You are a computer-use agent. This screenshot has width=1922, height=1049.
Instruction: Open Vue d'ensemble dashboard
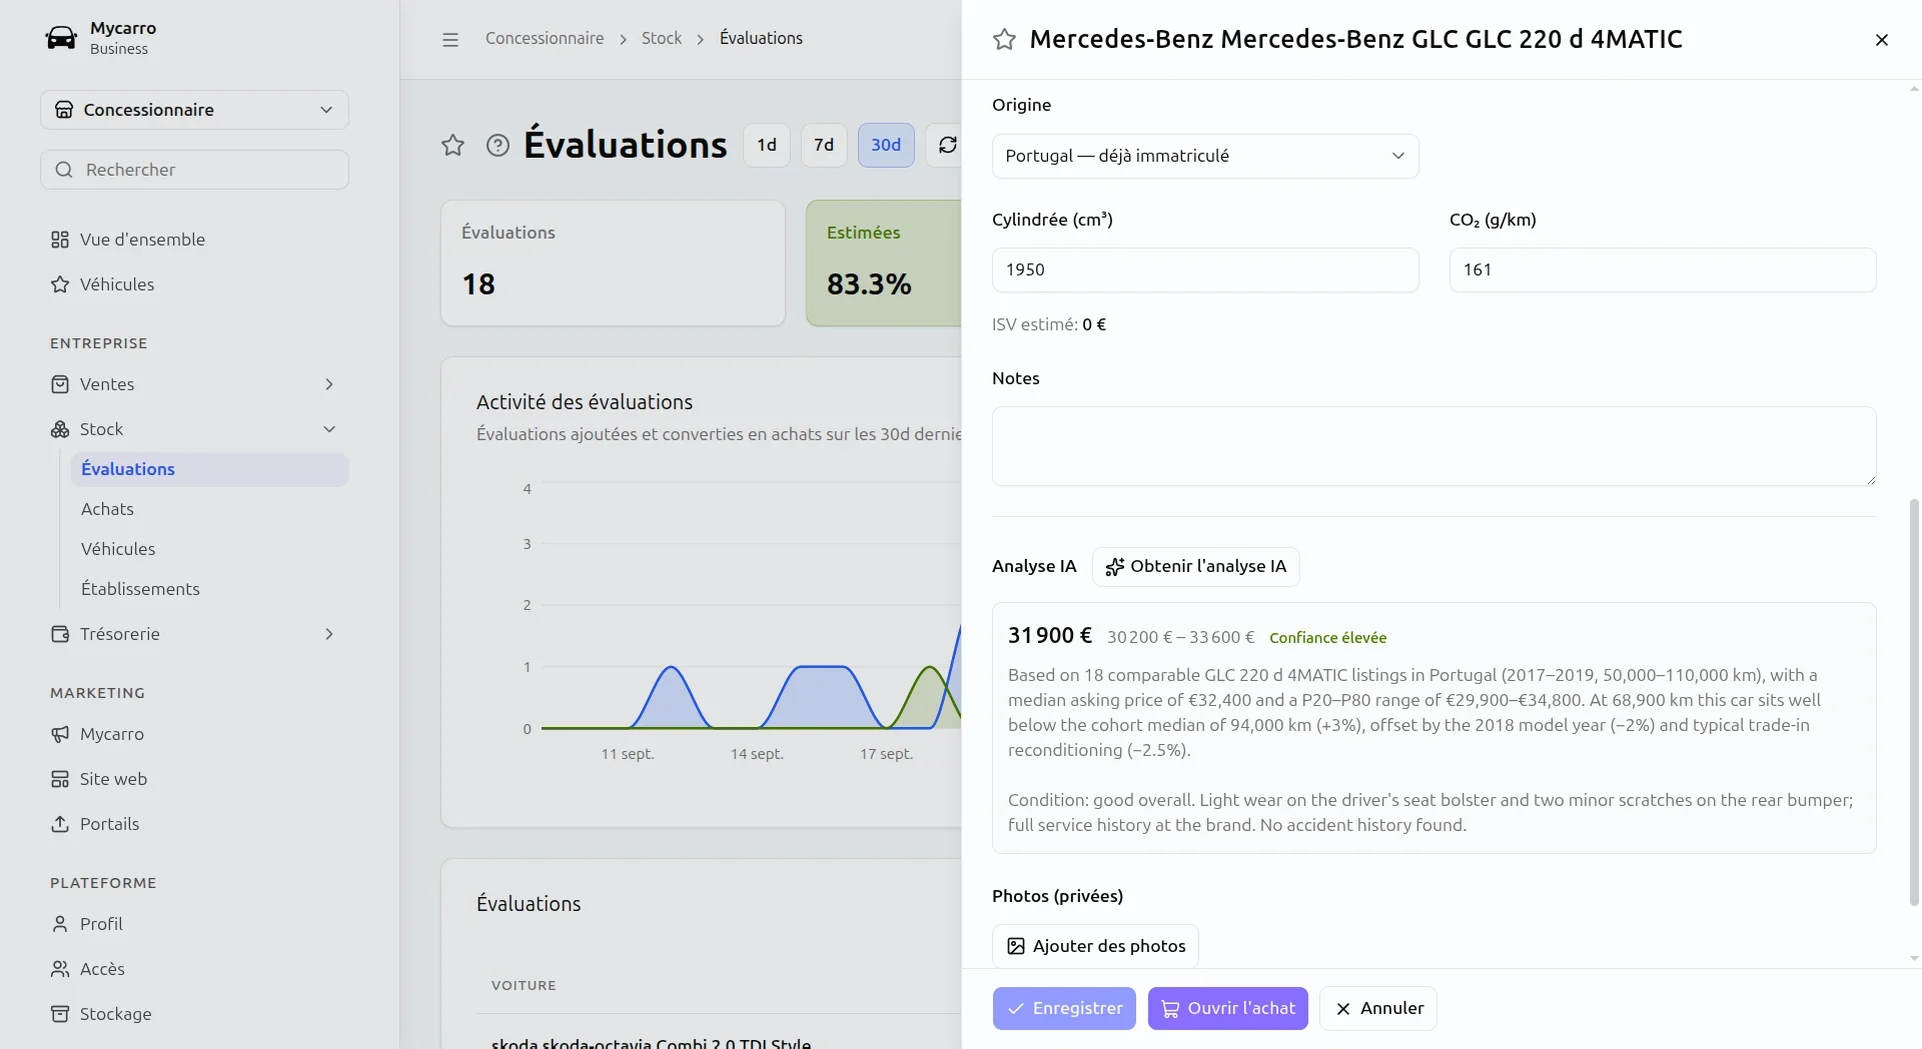[x=194, y=239]
